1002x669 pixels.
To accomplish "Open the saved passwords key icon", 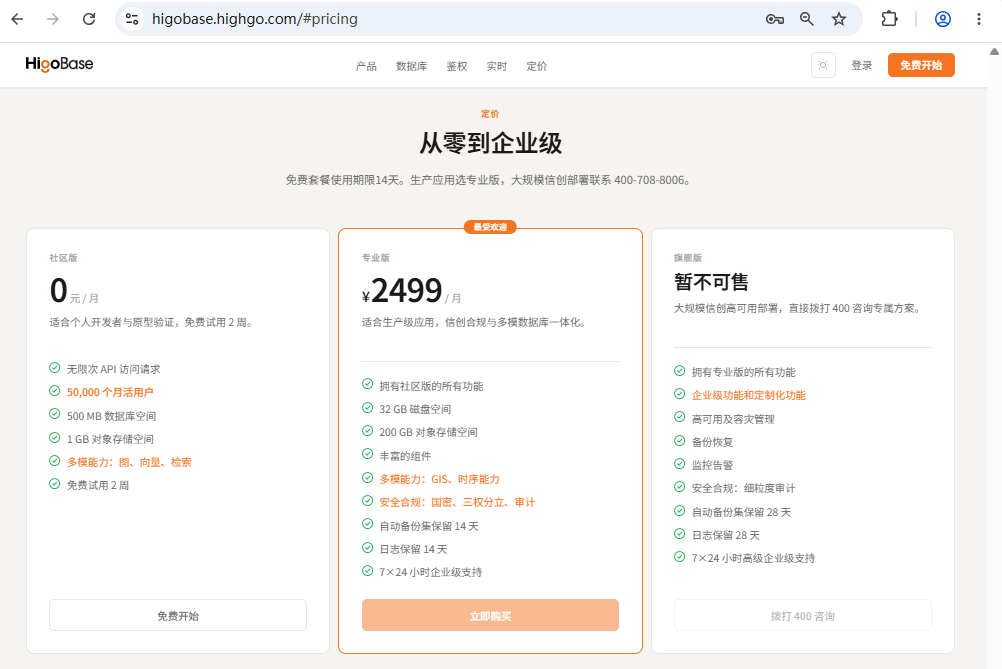I will pyautogui.click(x=775, y=19).
